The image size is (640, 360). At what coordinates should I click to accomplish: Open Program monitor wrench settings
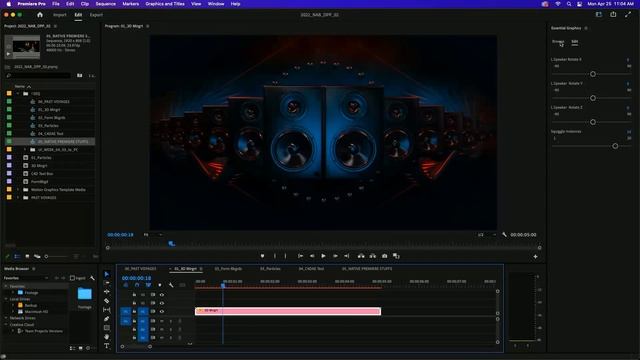504,235
